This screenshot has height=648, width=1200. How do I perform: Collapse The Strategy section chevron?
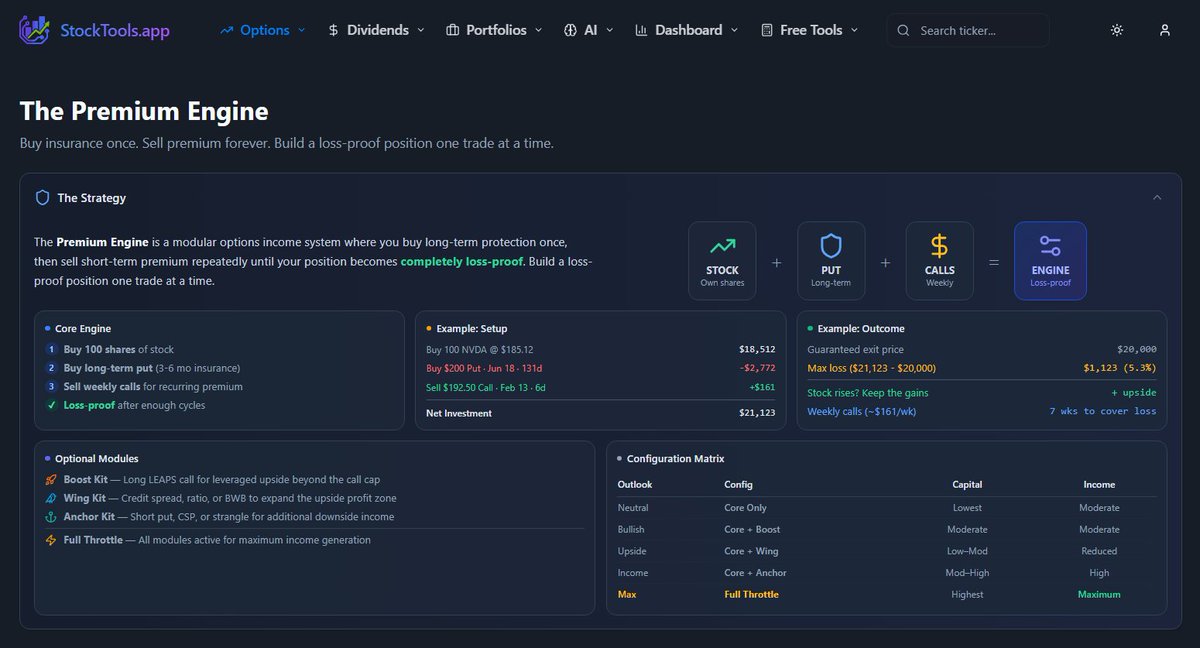1158,197
